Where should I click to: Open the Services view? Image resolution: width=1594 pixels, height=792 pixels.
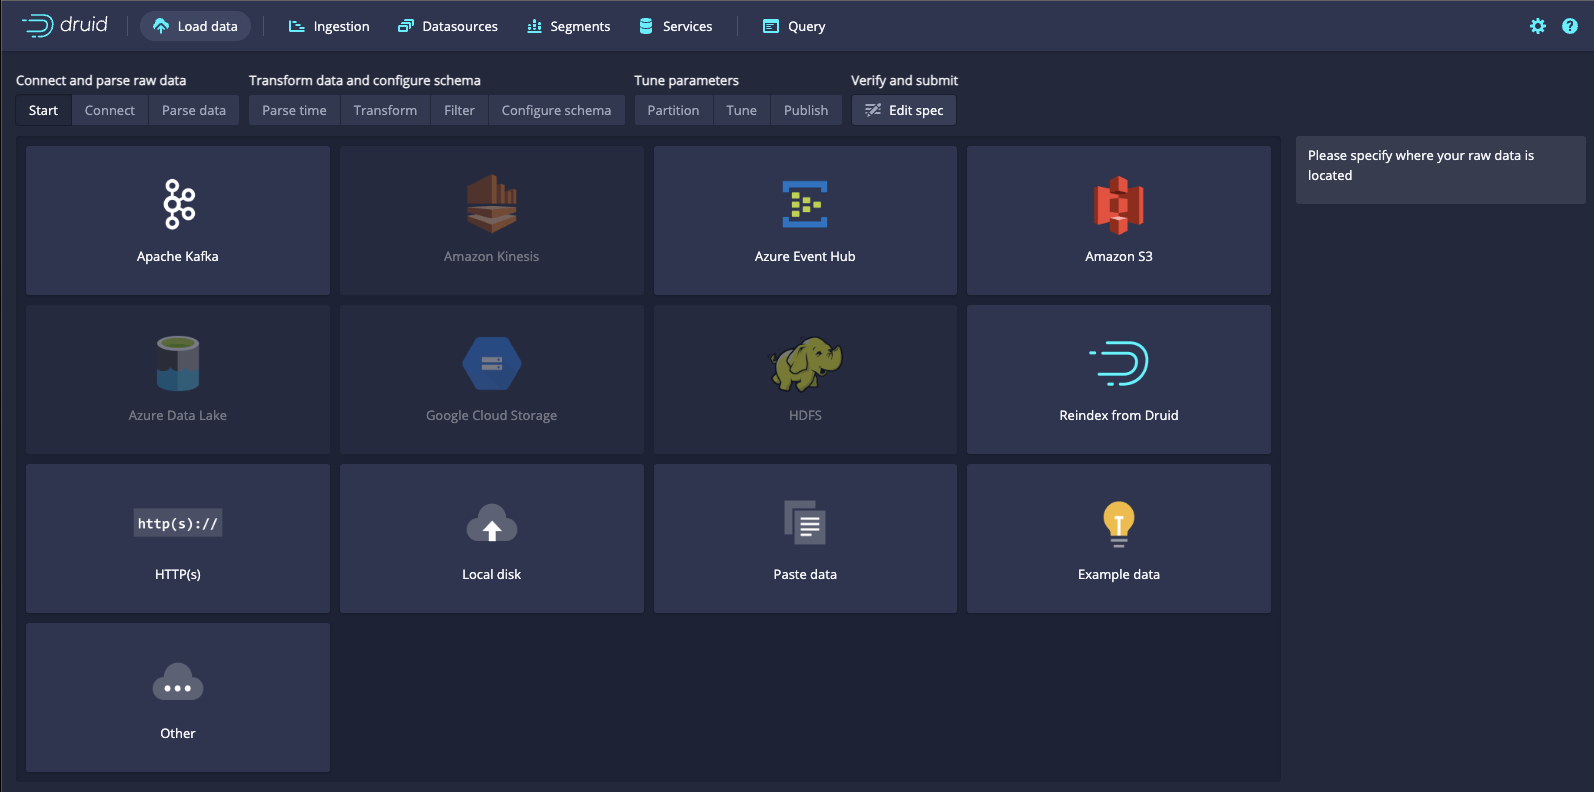point(676,26)
